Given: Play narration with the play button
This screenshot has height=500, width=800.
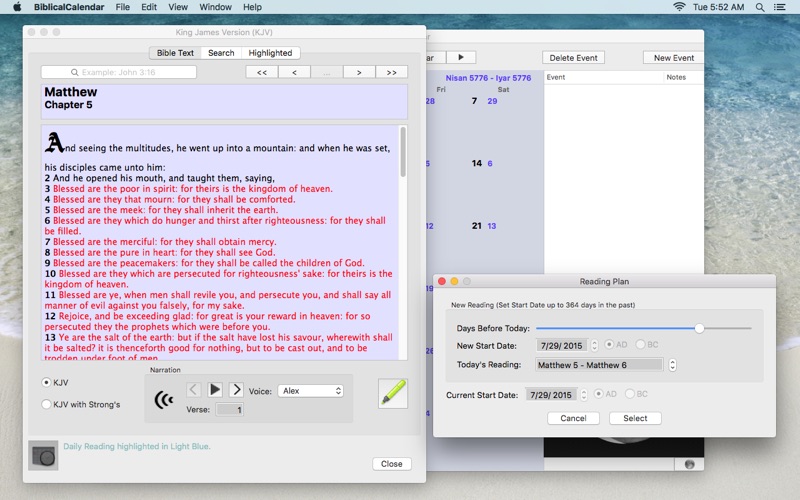Looking at the screenshot, I should click(x=215, y=390).
